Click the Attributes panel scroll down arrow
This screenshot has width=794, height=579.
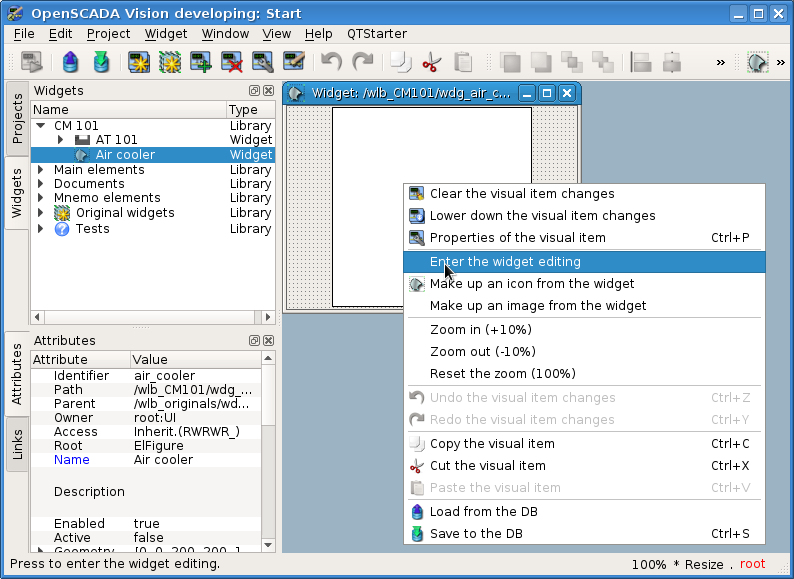pyautogui.click(x=268, y=545)
